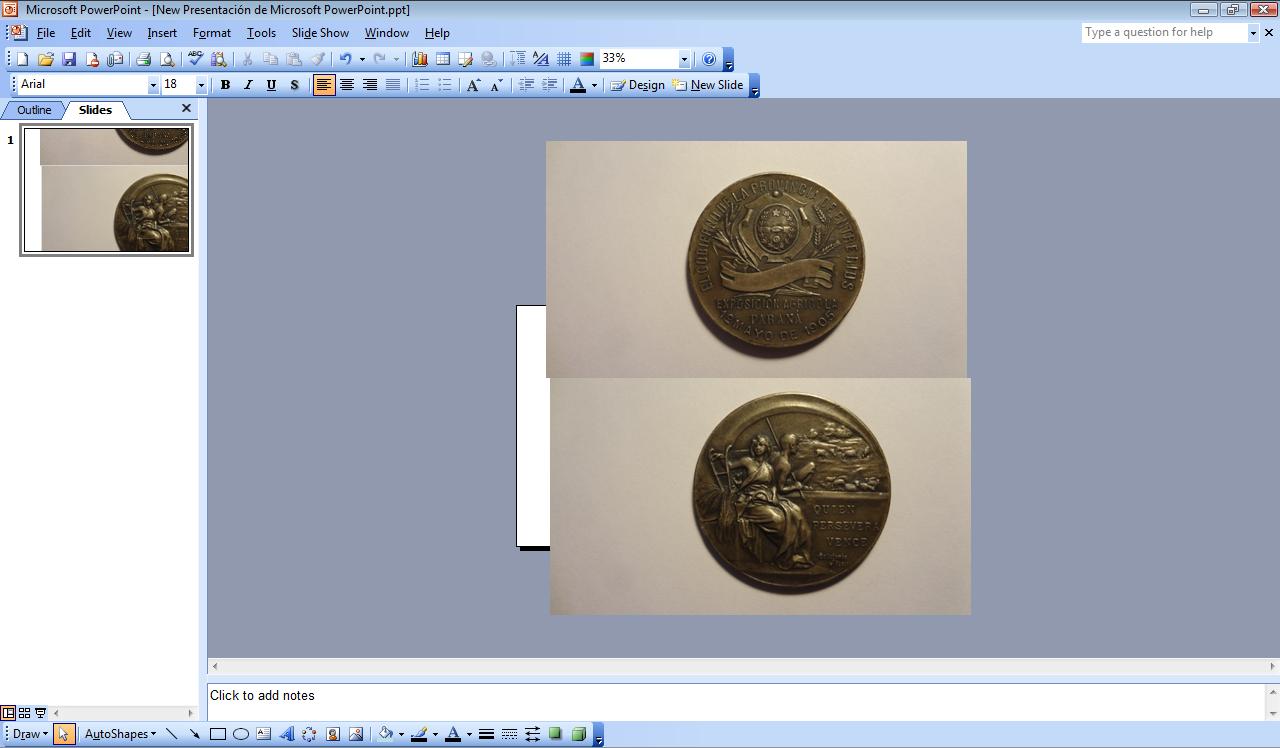1280x748 pixels.
Task: Apply the Font Color on formatting toolbar
Action: [x=577, y=85]
